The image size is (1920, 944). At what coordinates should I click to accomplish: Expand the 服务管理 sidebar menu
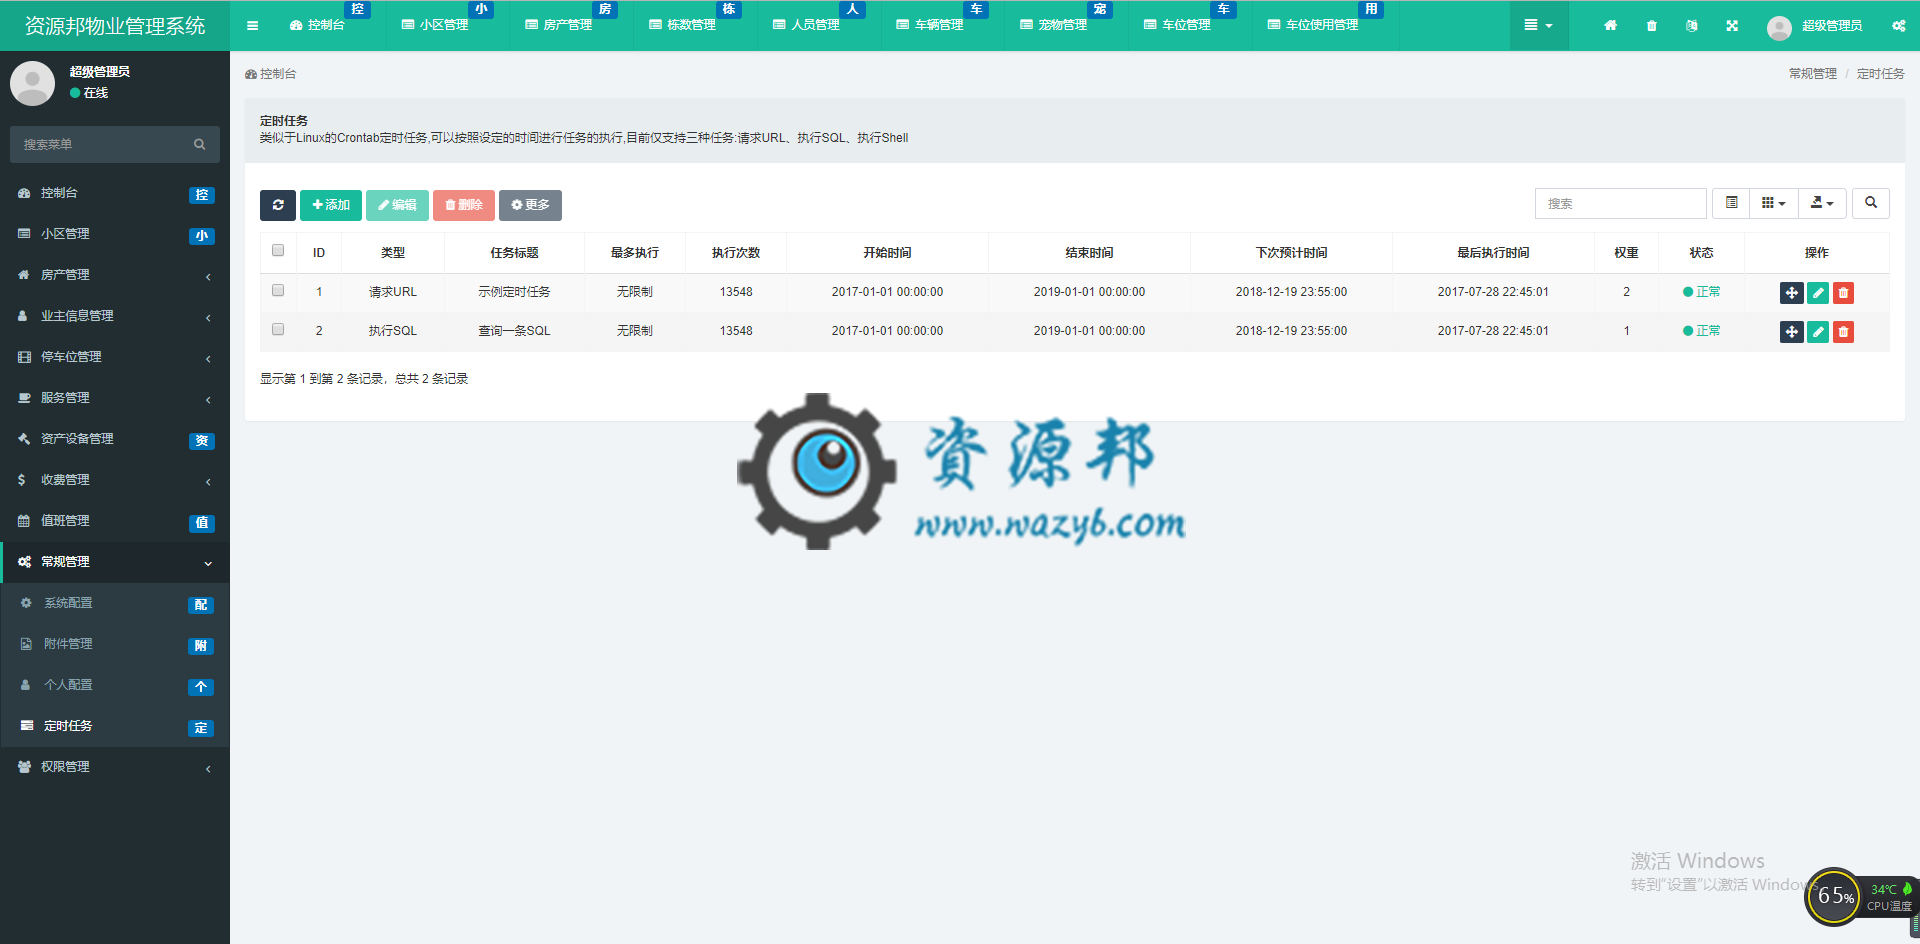[x=115, y=398]
